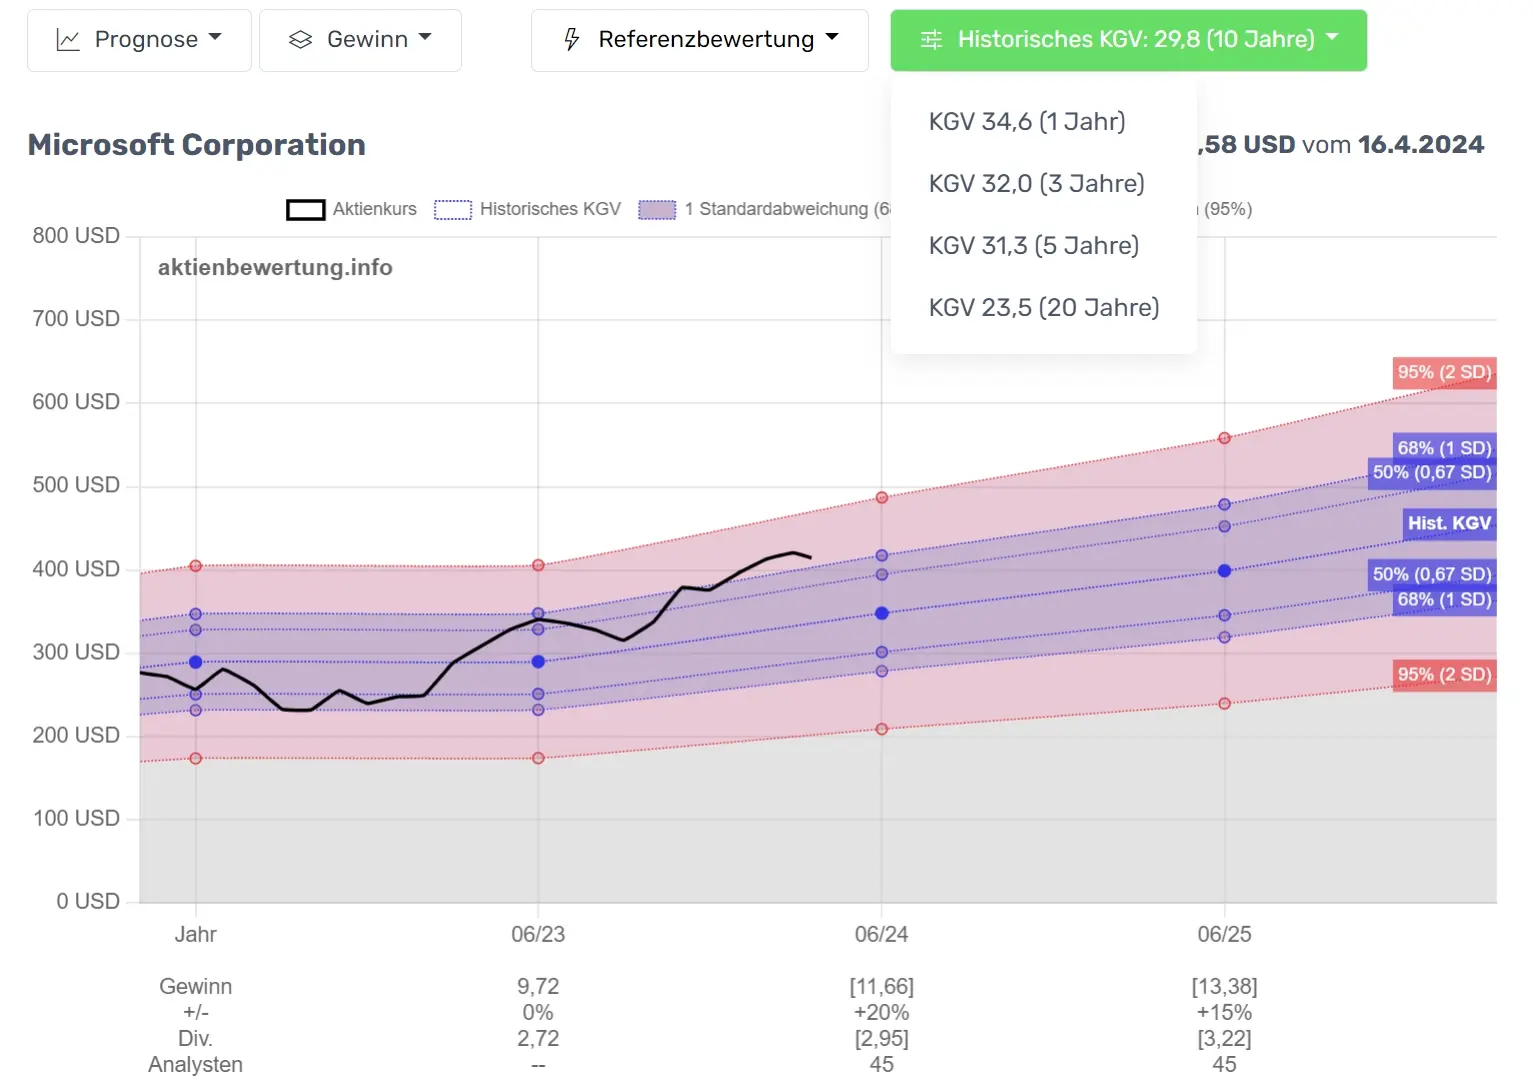Viewport: 1533px width, 1091px height.
Task: Click the +15% growth value
Action: coord(1224,1013)
